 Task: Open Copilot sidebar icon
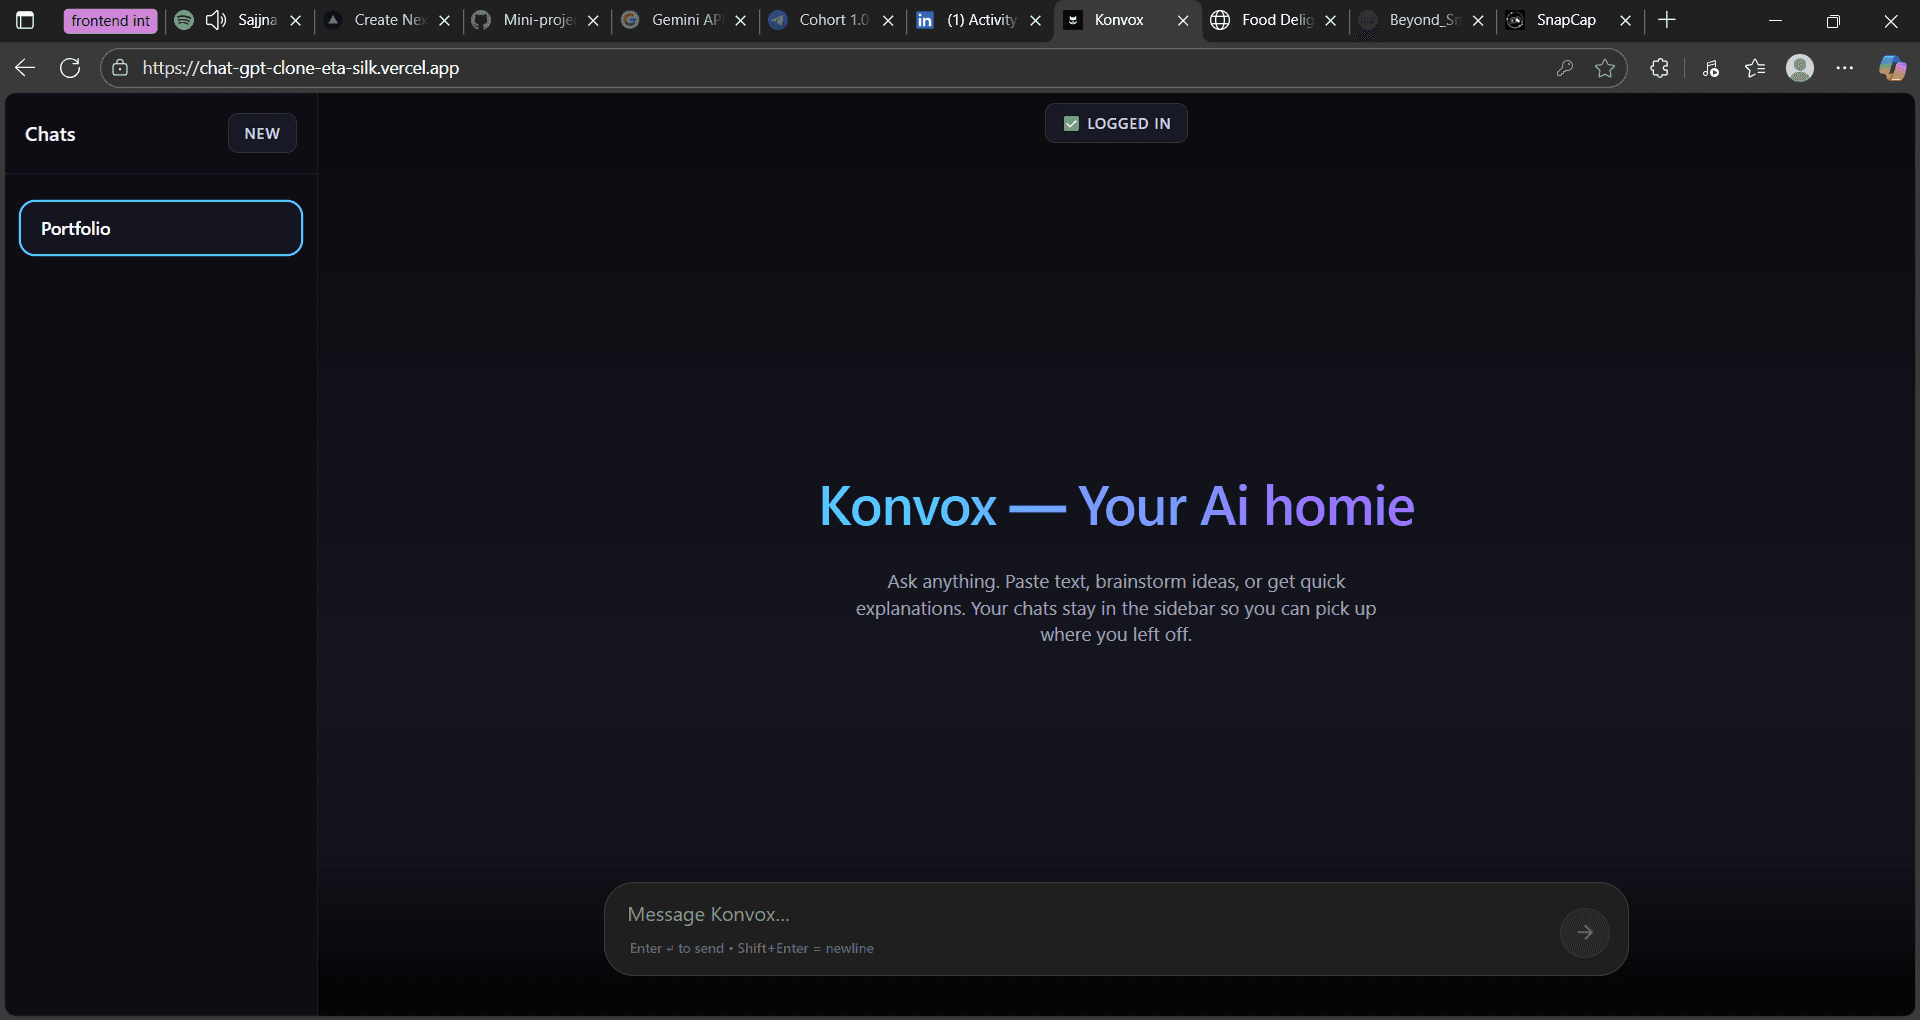[x=1892, y=68]
